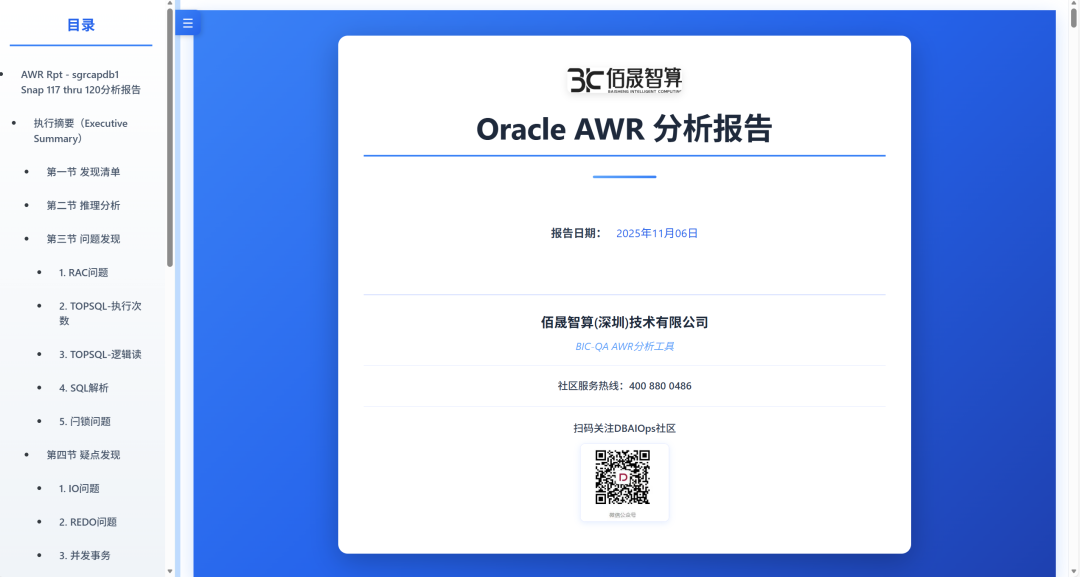1080x577 pixels.
Task: Click the BIC-QA AWR分析工具 text
Action: click(x=624, y=346)
